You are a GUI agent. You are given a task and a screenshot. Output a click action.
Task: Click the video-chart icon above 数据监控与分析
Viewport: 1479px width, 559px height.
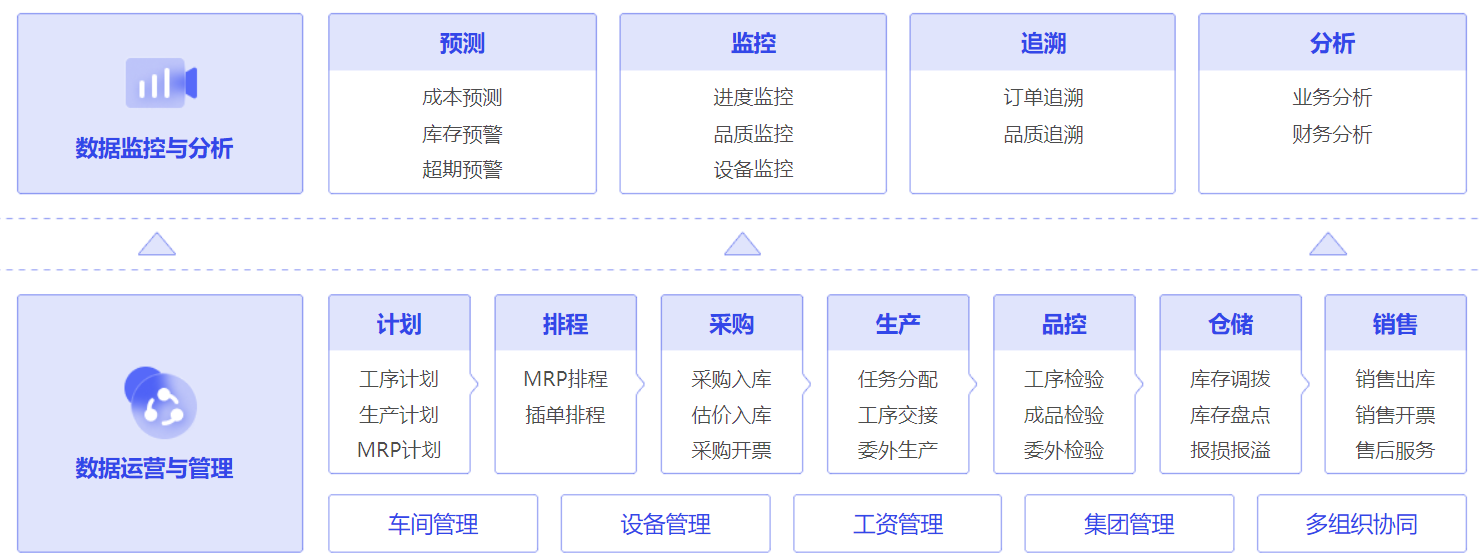161,82
